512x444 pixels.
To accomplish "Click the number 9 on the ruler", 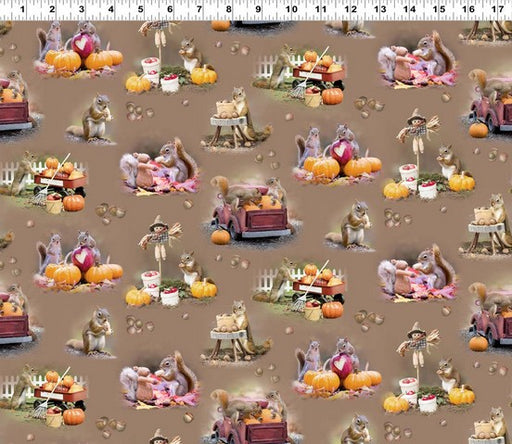I will 258,9.
